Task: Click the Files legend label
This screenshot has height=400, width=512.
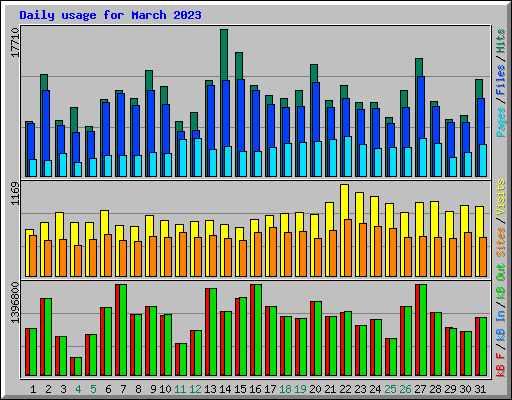Action: [x=501, y=80]
